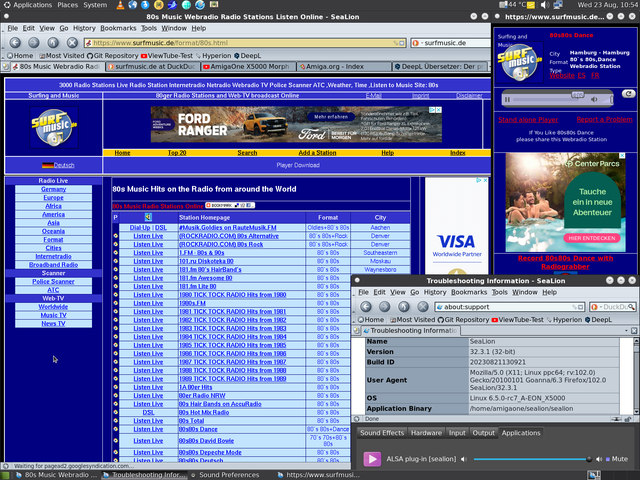Click the Deutsch language link

coord(64,165)
